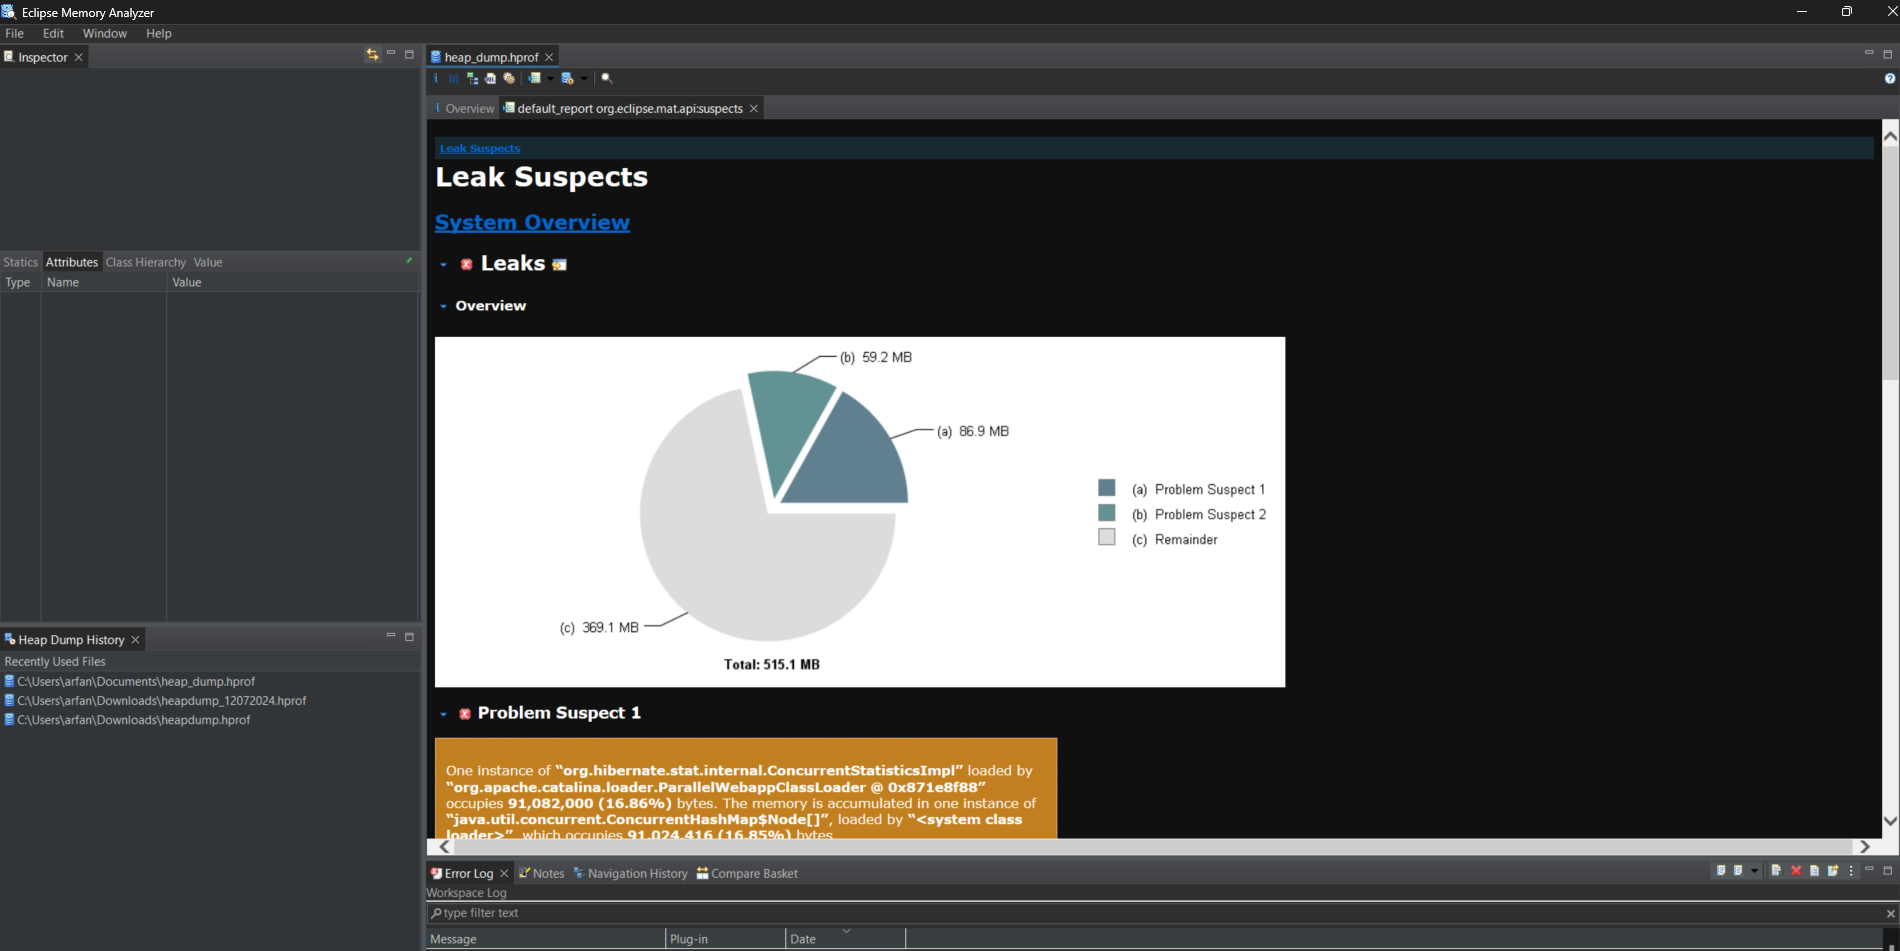Maximize the Inspector panel
Screen dimensions: 1900x951
point(409,54)
